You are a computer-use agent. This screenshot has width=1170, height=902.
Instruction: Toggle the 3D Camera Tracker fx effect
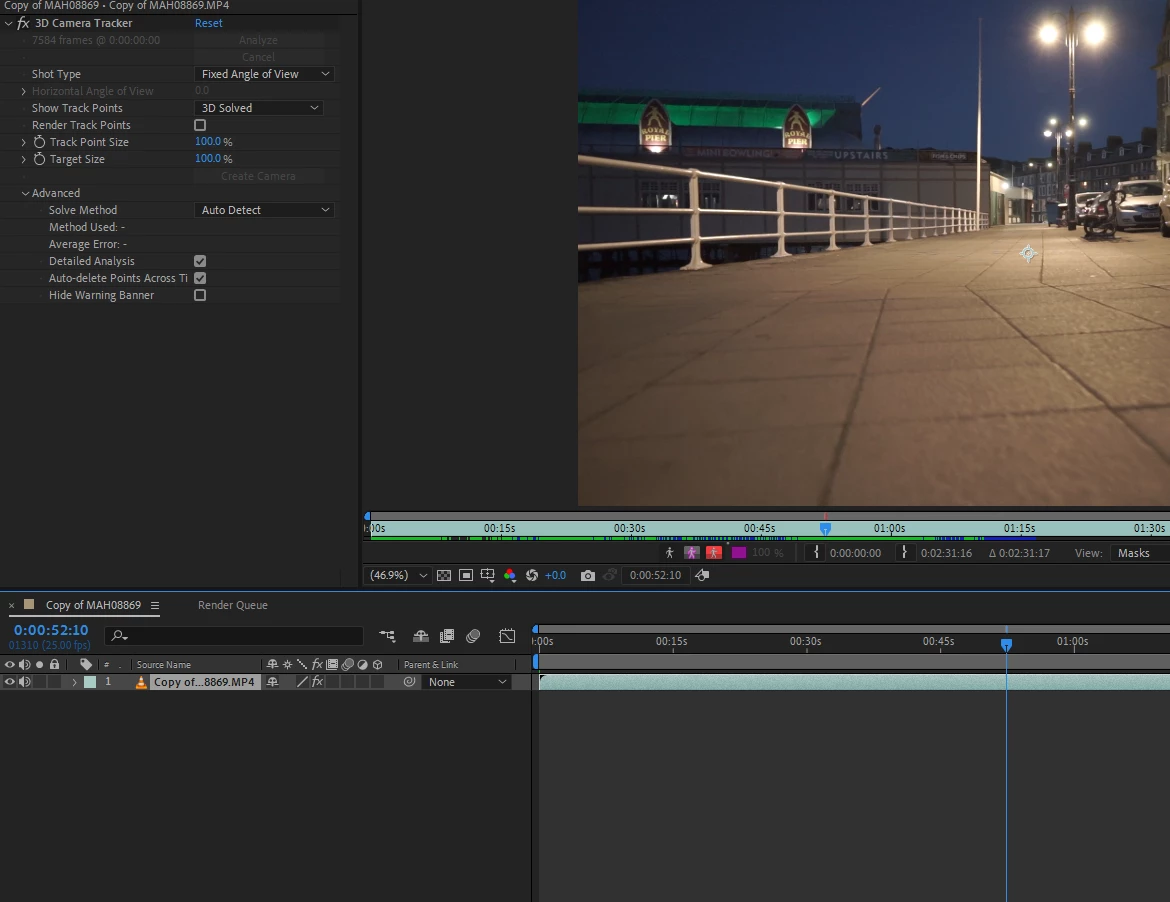(23, 23)
